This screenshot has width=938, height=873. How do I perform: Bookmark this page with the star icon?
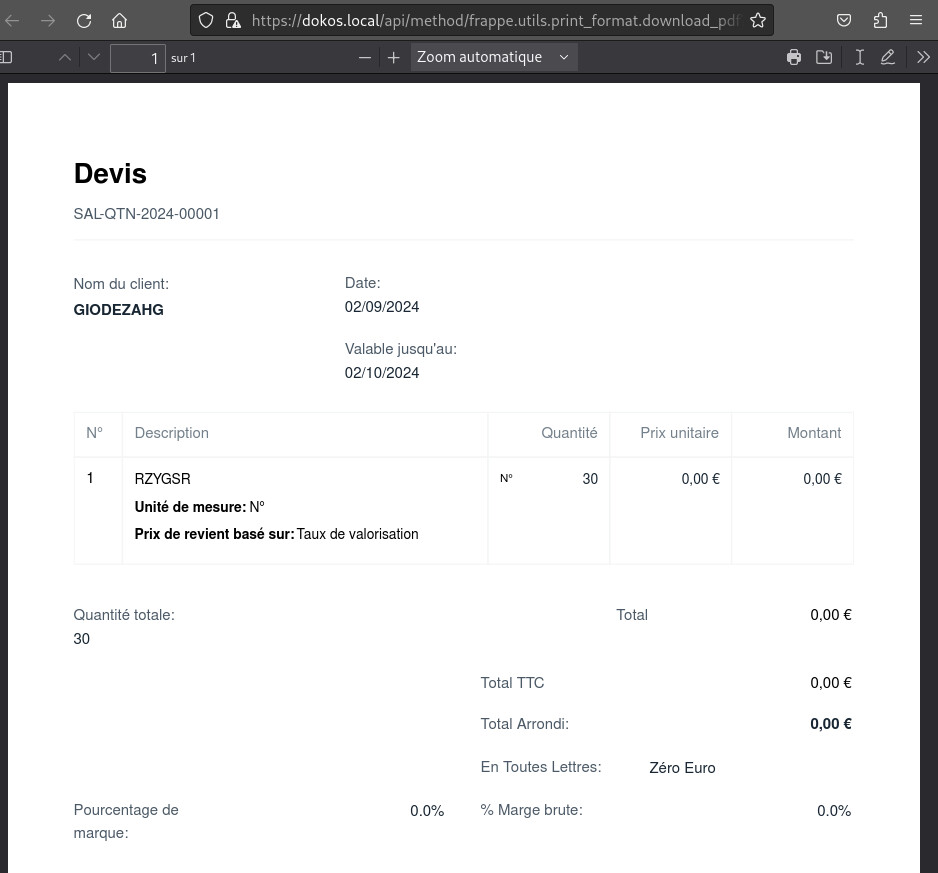tap(757, 21)
